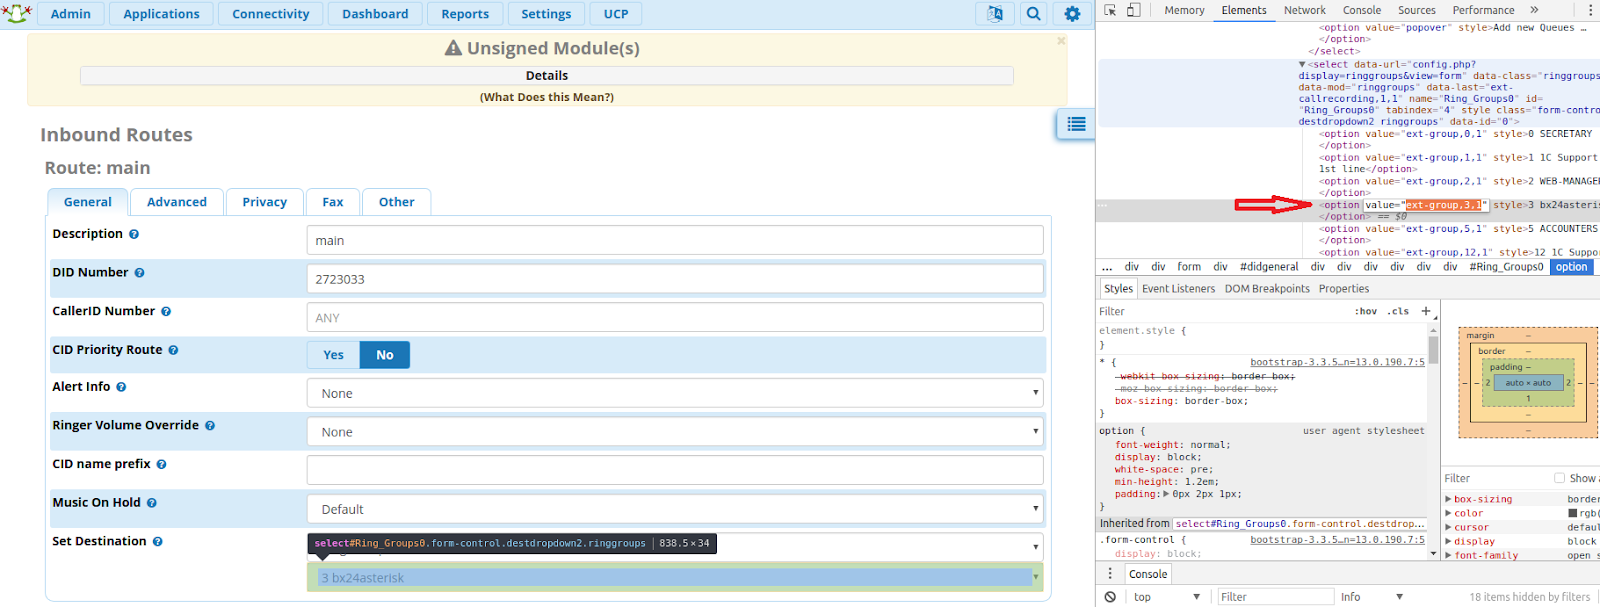Screen dimensions: 1600x607
Task: Open What Does this Mean link
Action: 547,97
